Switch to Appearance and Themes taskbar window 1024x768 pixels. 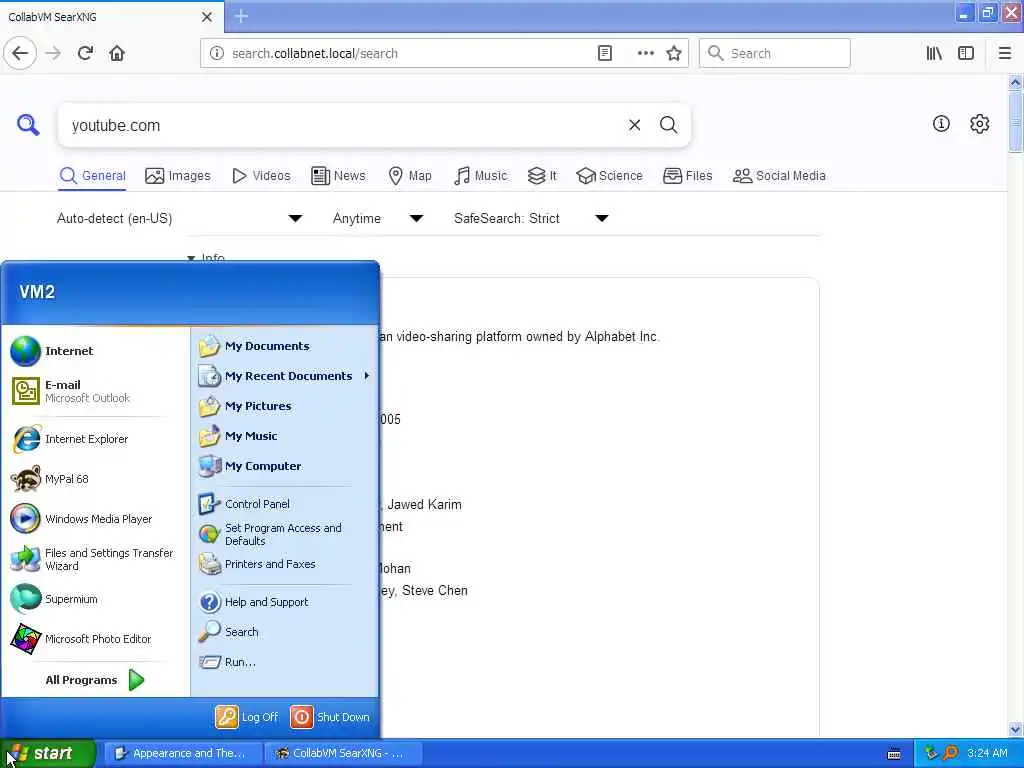click(x=183, y=753)
